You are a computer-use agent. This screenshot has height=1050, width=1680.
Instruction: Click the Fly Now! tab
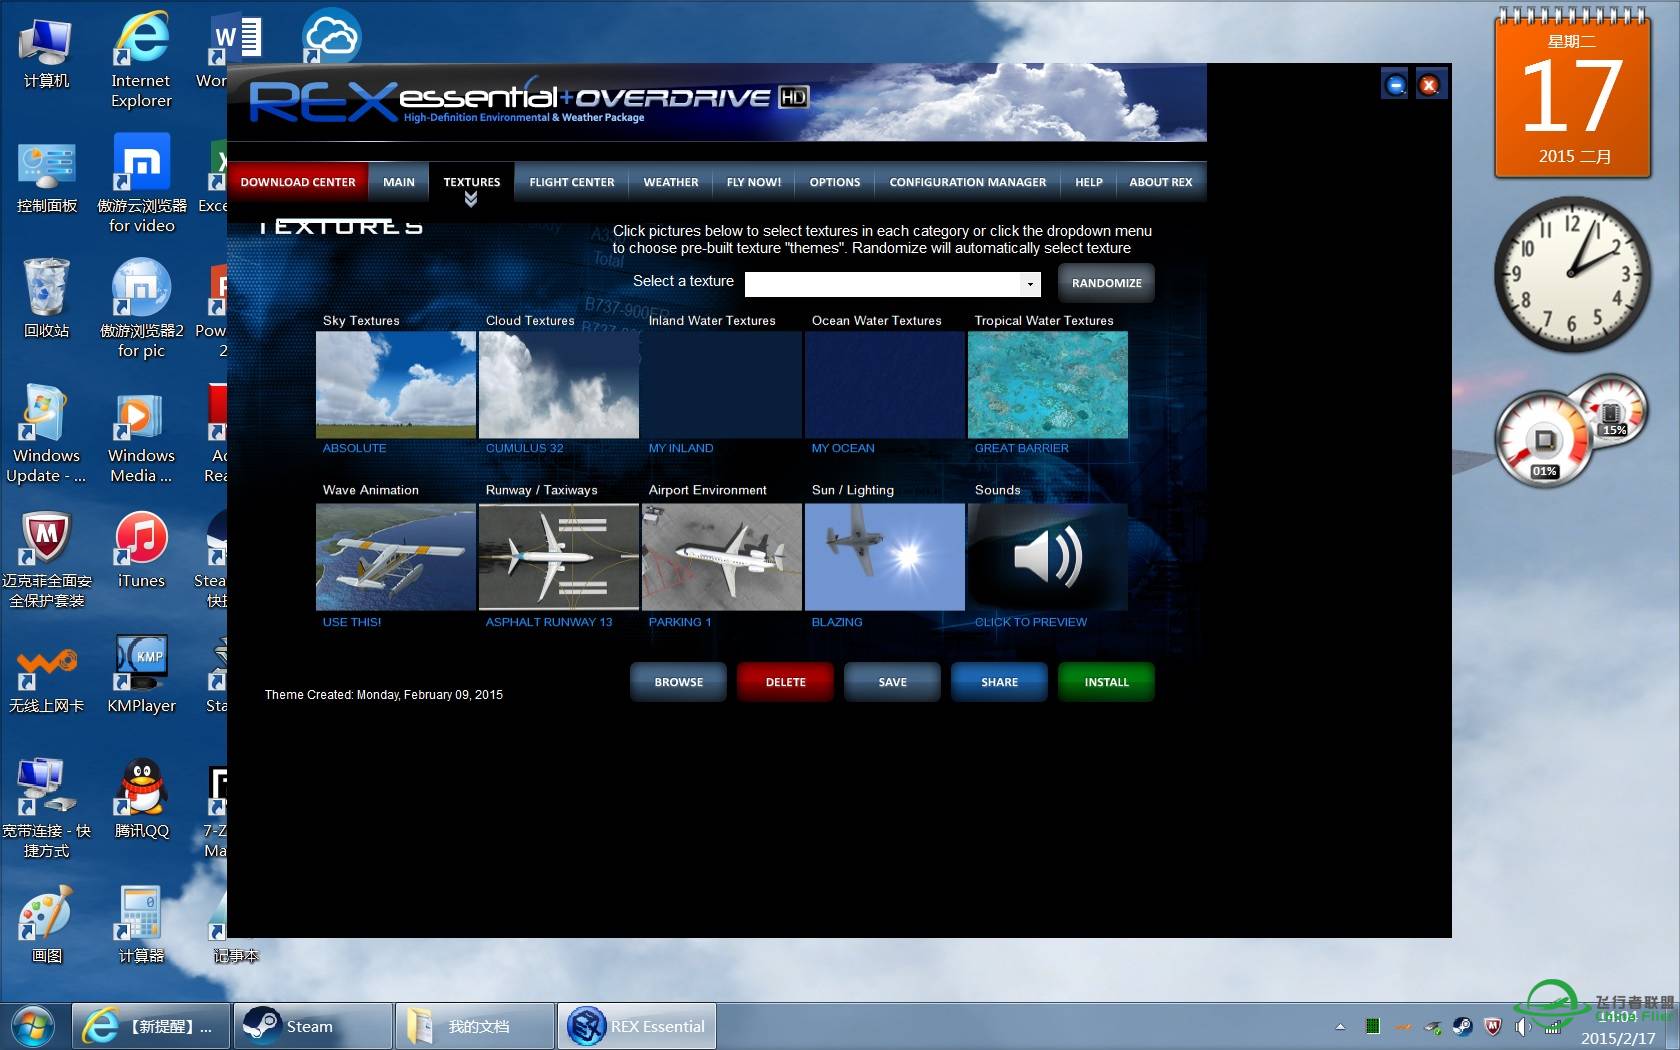(x=754, y=182)
